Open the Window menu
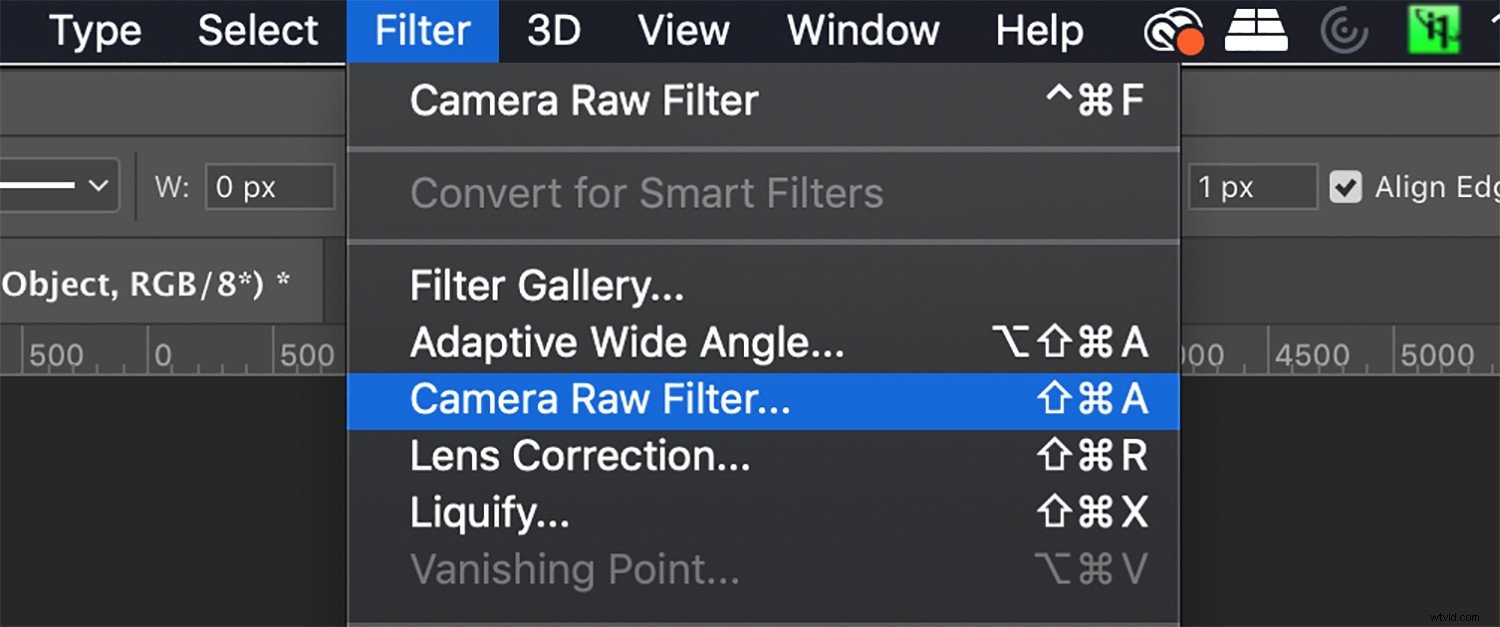Screen dimensions: 1500x627 862,30
